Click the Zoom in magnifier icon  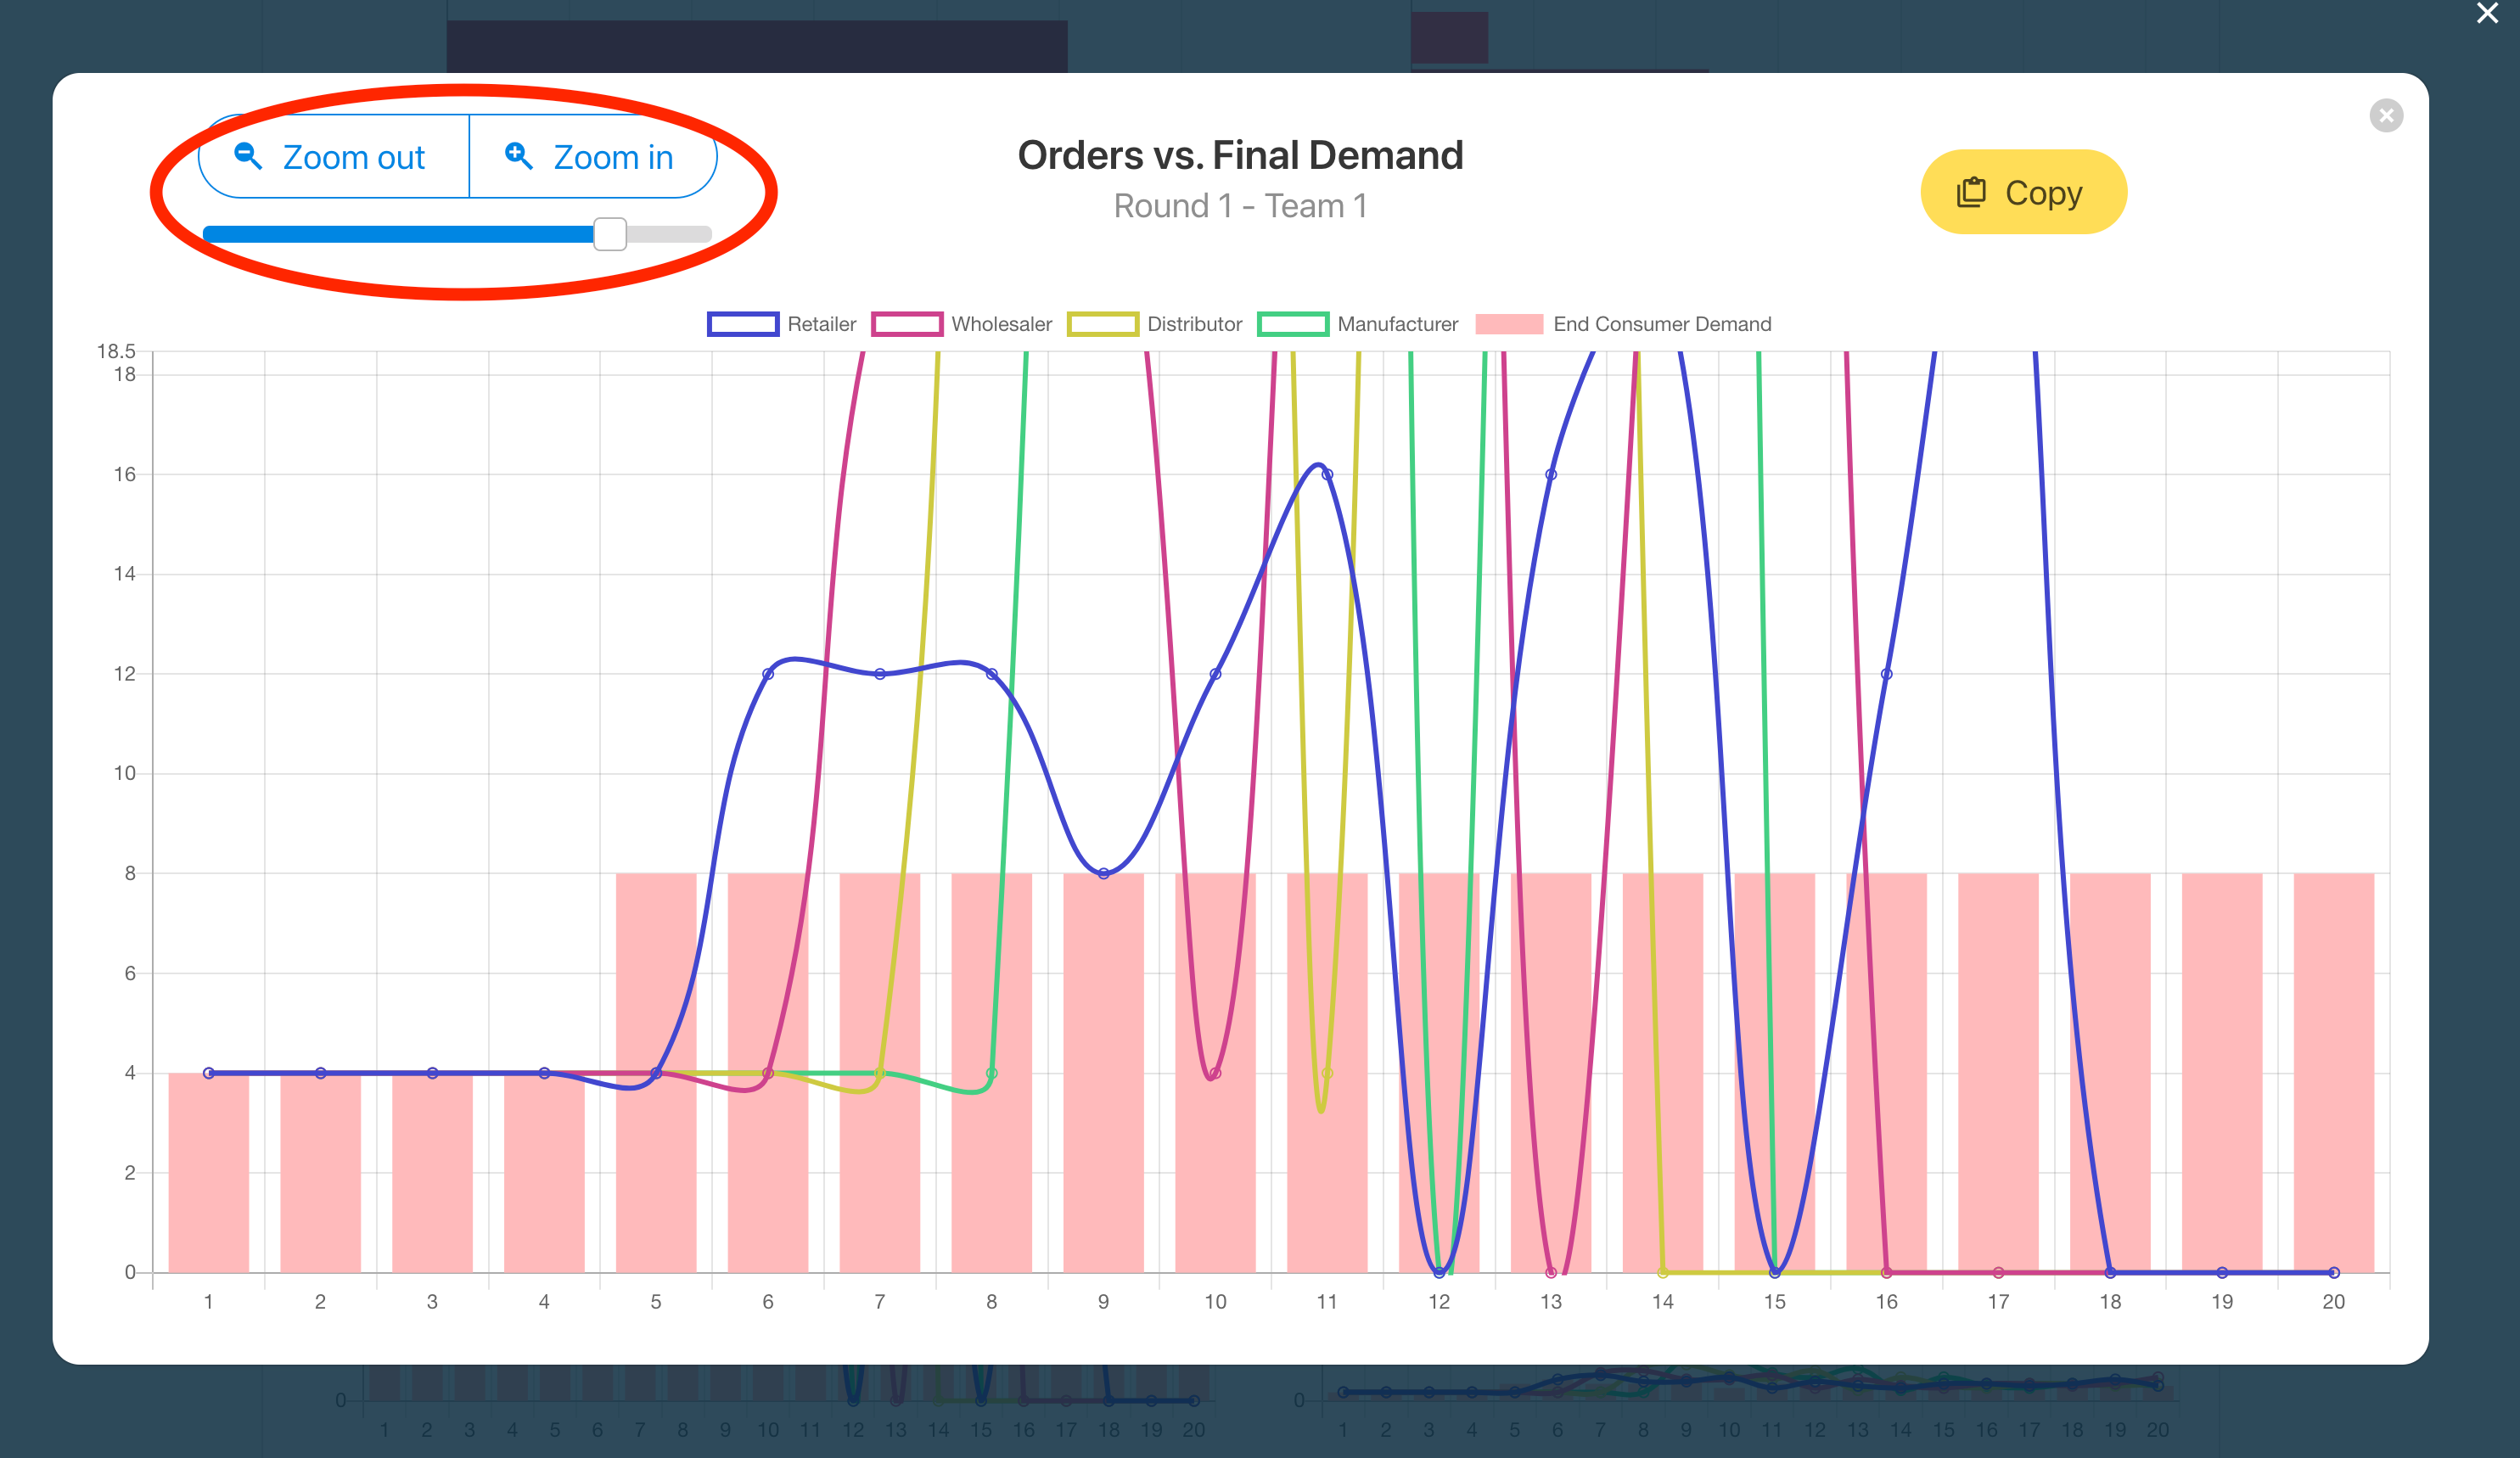(518, 156)
